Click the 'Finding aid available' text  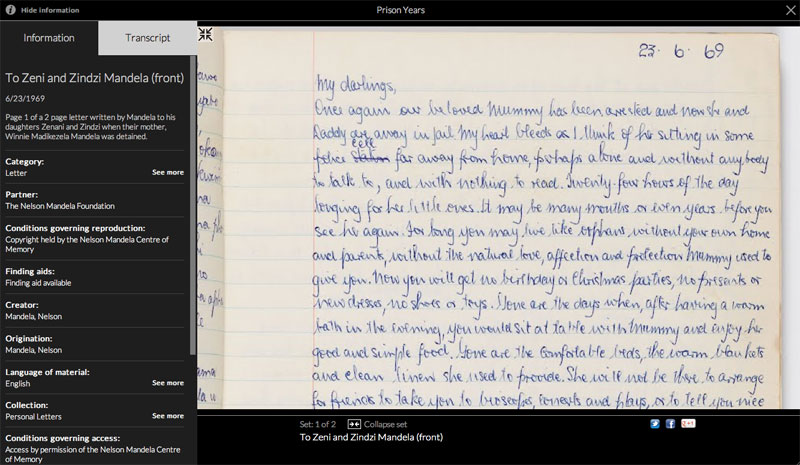[38, 283]
